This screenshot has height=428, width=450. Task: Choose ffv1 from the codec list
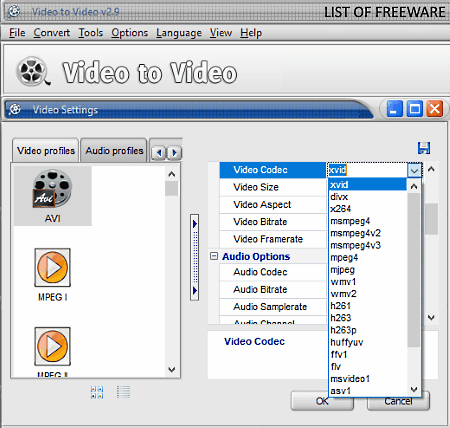[367, 354]
